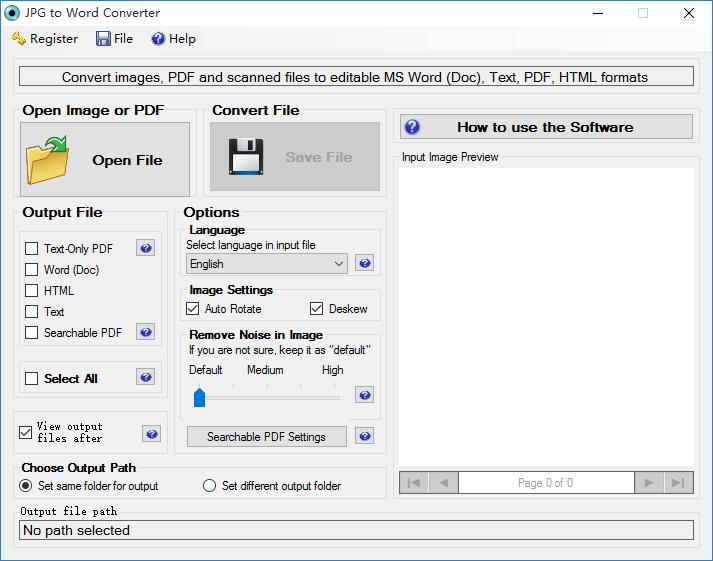Set noise slider to Medium label

[265, 370]
